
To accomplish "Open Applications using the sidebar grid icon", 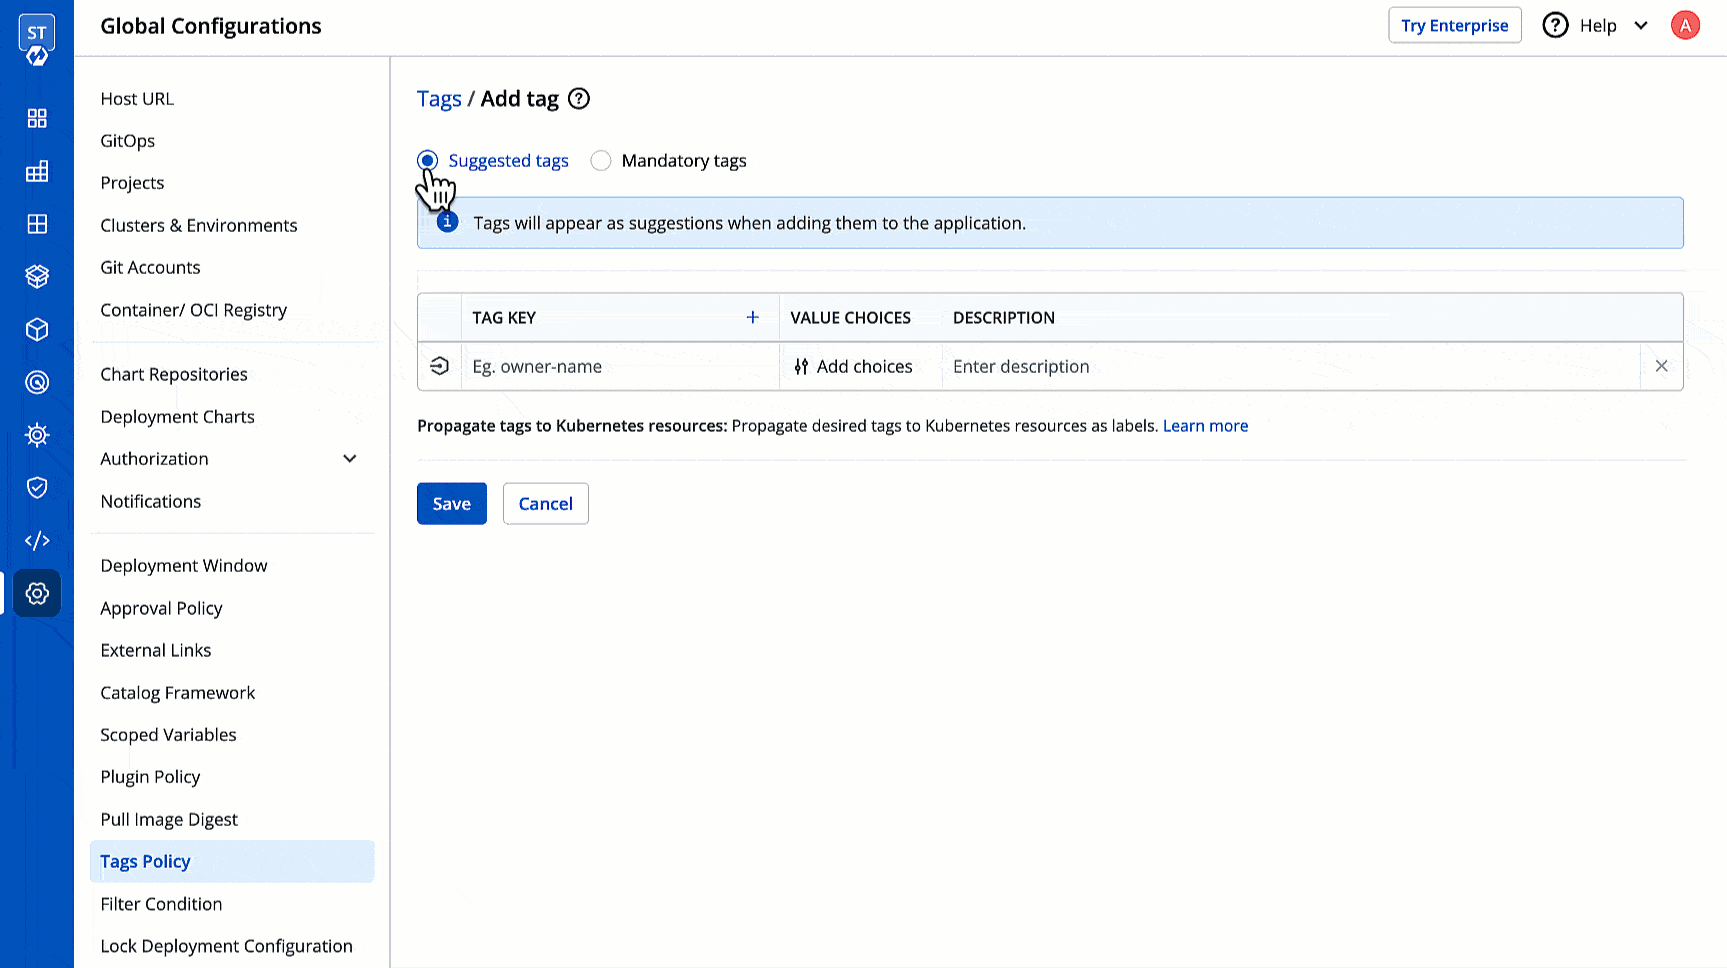I will coord(37,118).
